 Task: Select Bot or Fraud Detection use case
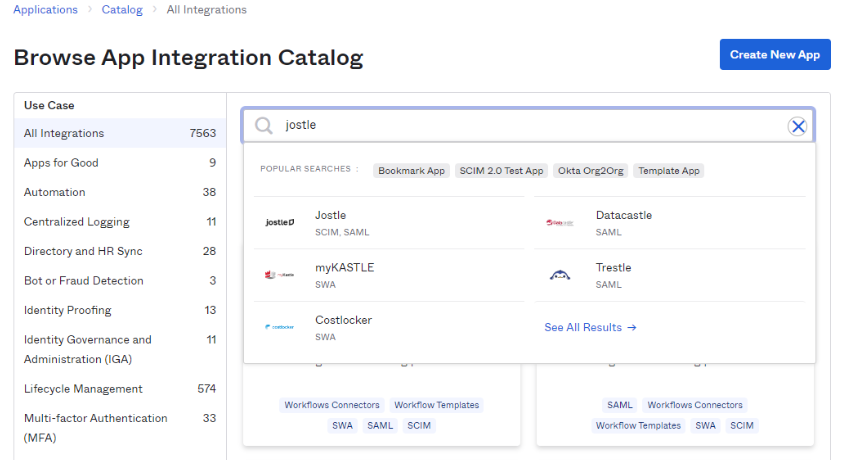120,281
